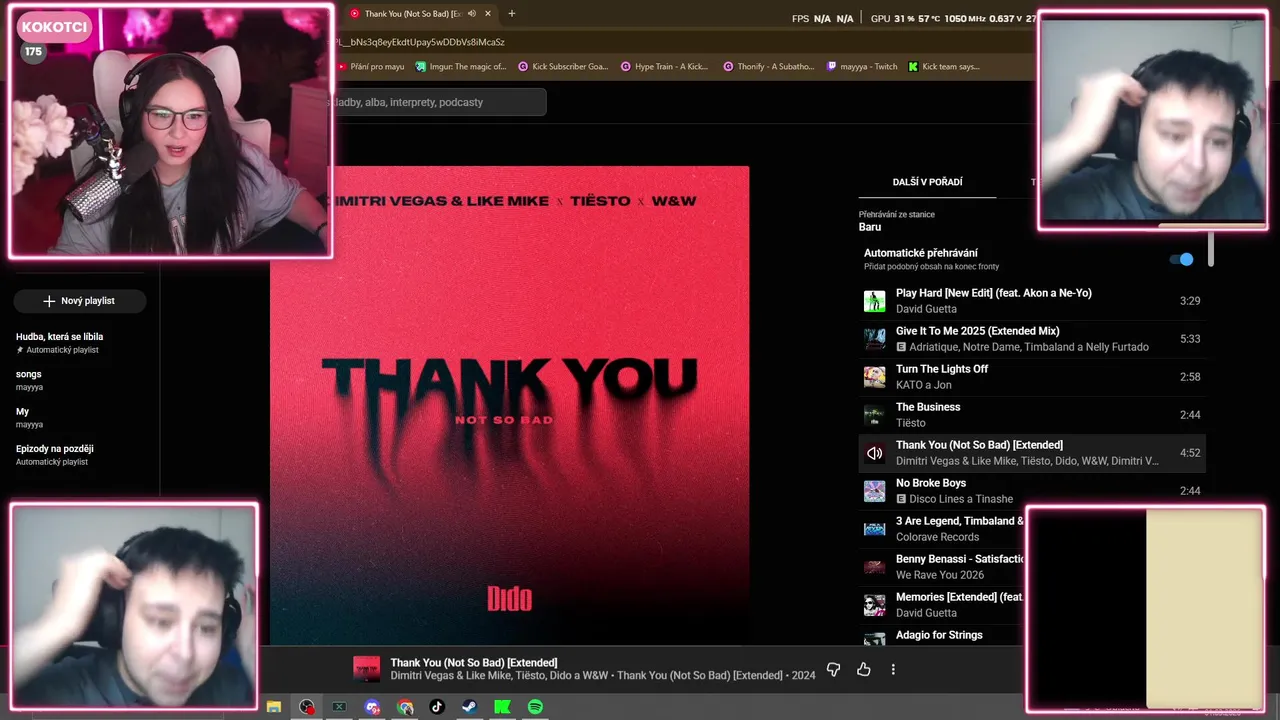
Task: Open Přání pro mayu bookmark
Action: click(371, 66)
